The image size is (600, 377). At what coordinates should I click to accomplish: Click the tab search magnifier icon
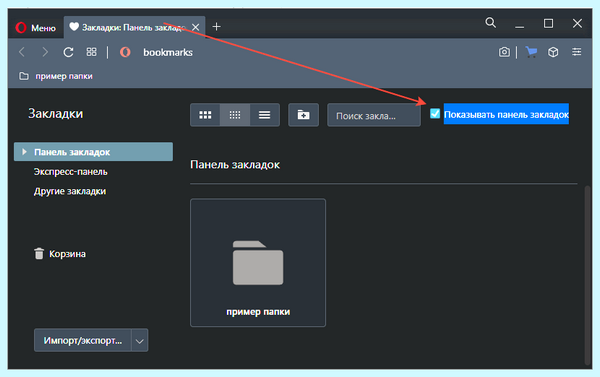(491, 23)
